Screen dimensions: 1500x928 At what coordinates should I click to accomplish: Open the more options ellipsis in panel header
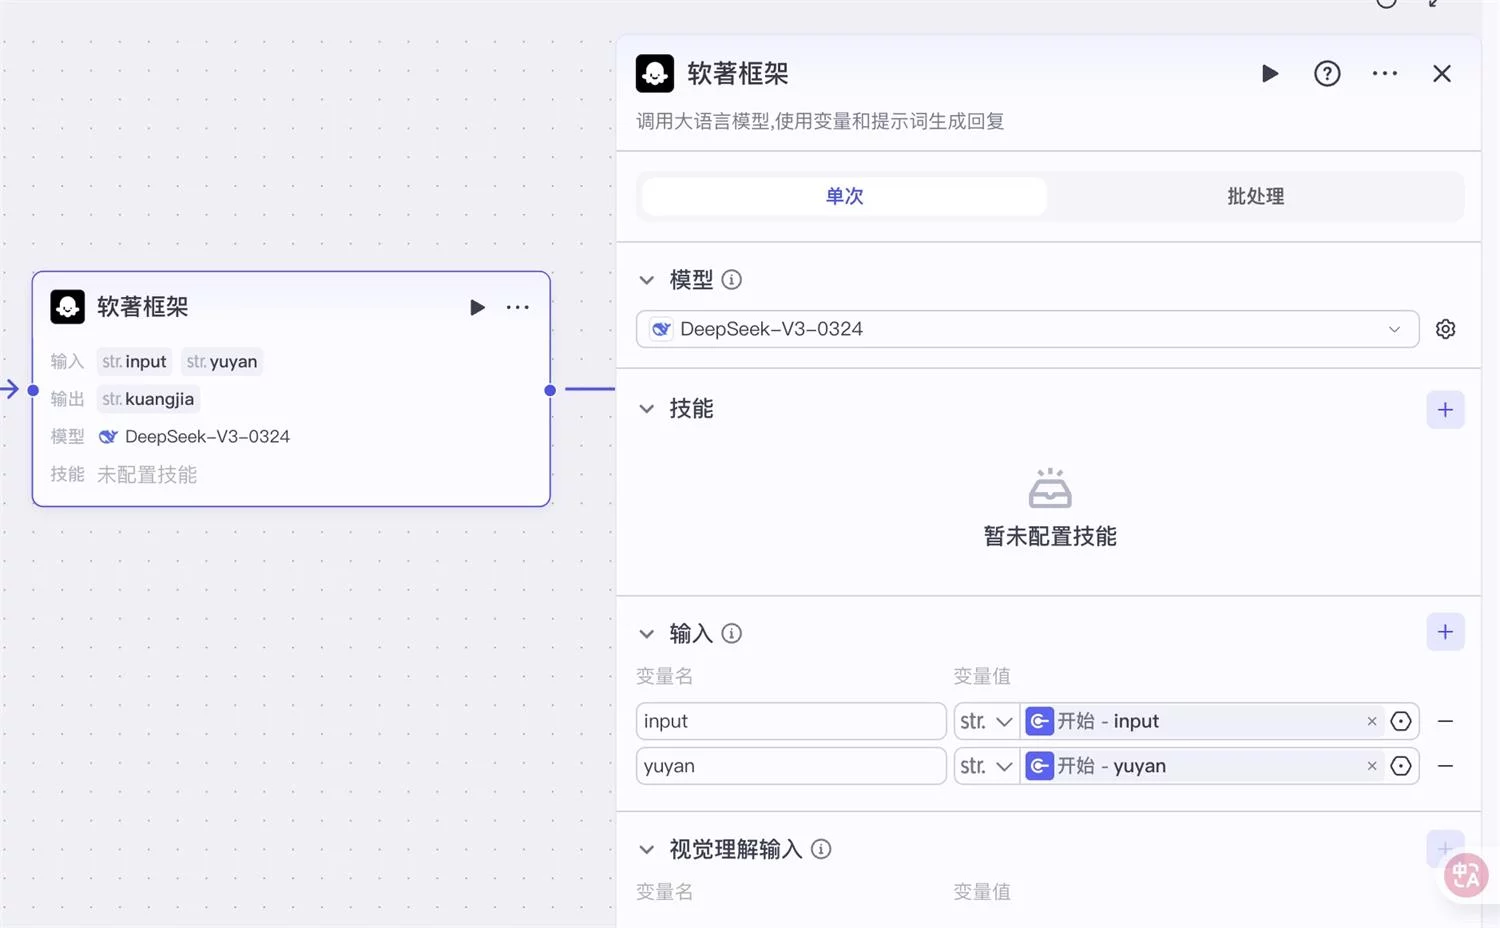[1384, 73]
